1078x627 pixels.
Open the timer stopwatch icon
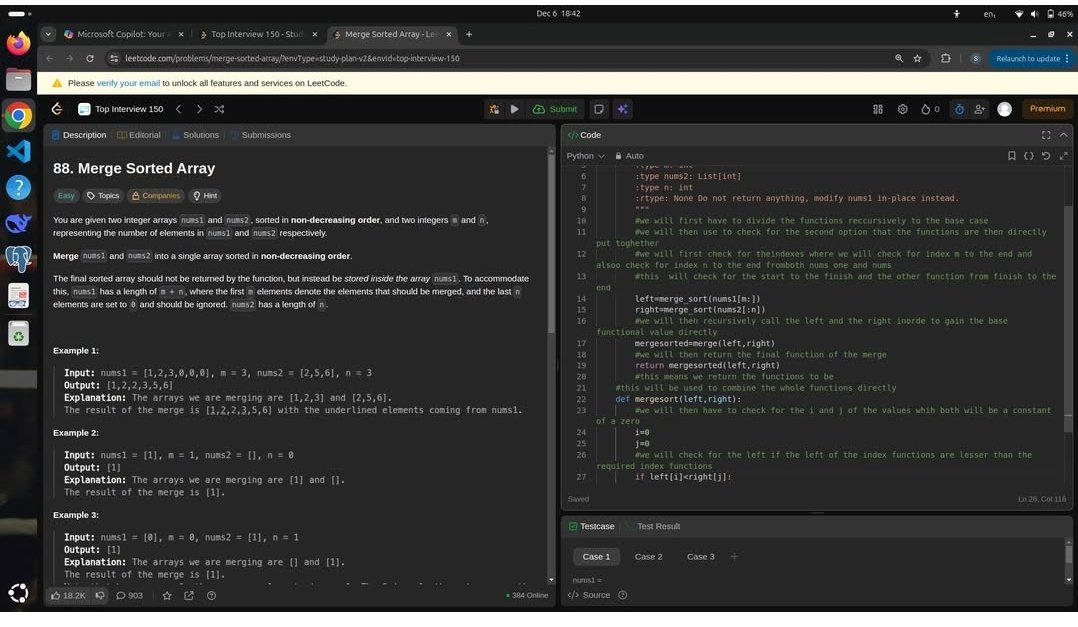tap(960, 109)
